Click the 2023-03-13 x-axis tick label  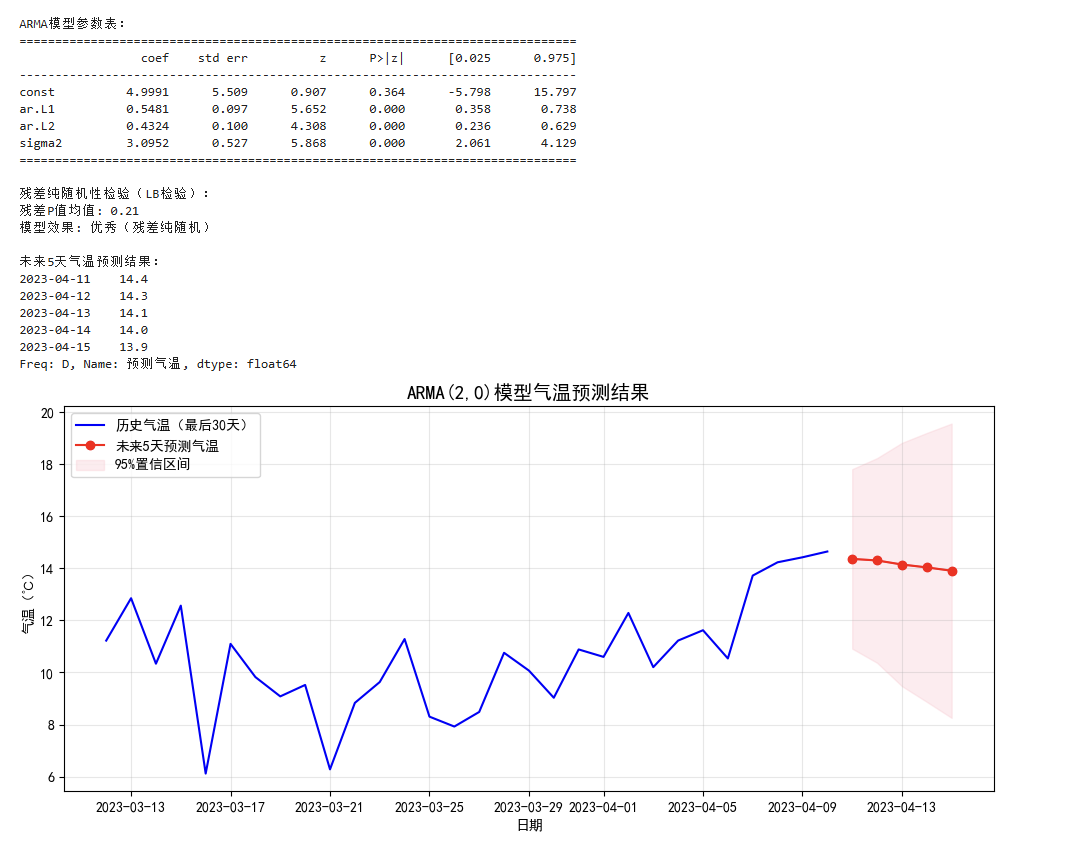[x=130, y=807]
